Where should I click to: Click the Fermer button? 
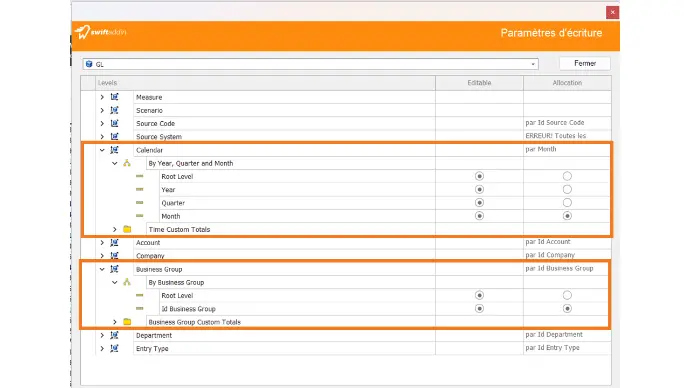click(x=585, y=63)
